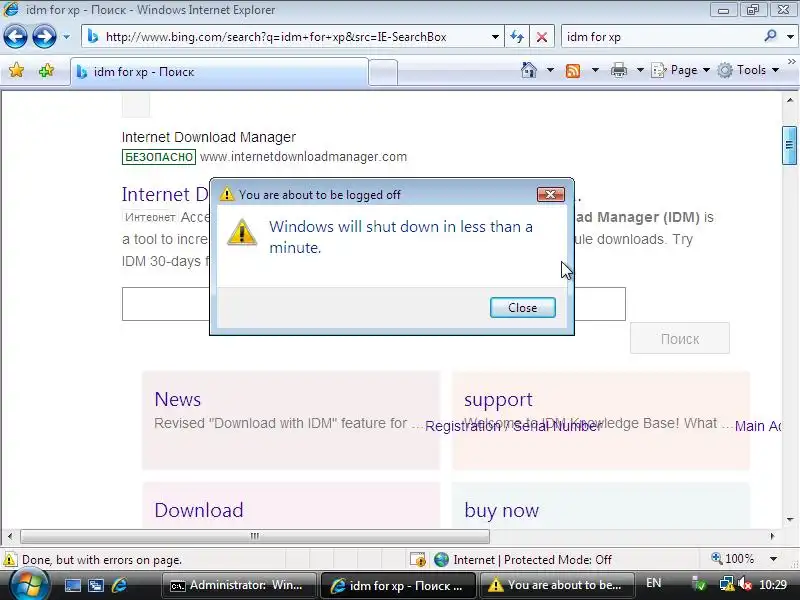
Task: Open recent pages dropdown next to Forward
Action: (66, 37)
